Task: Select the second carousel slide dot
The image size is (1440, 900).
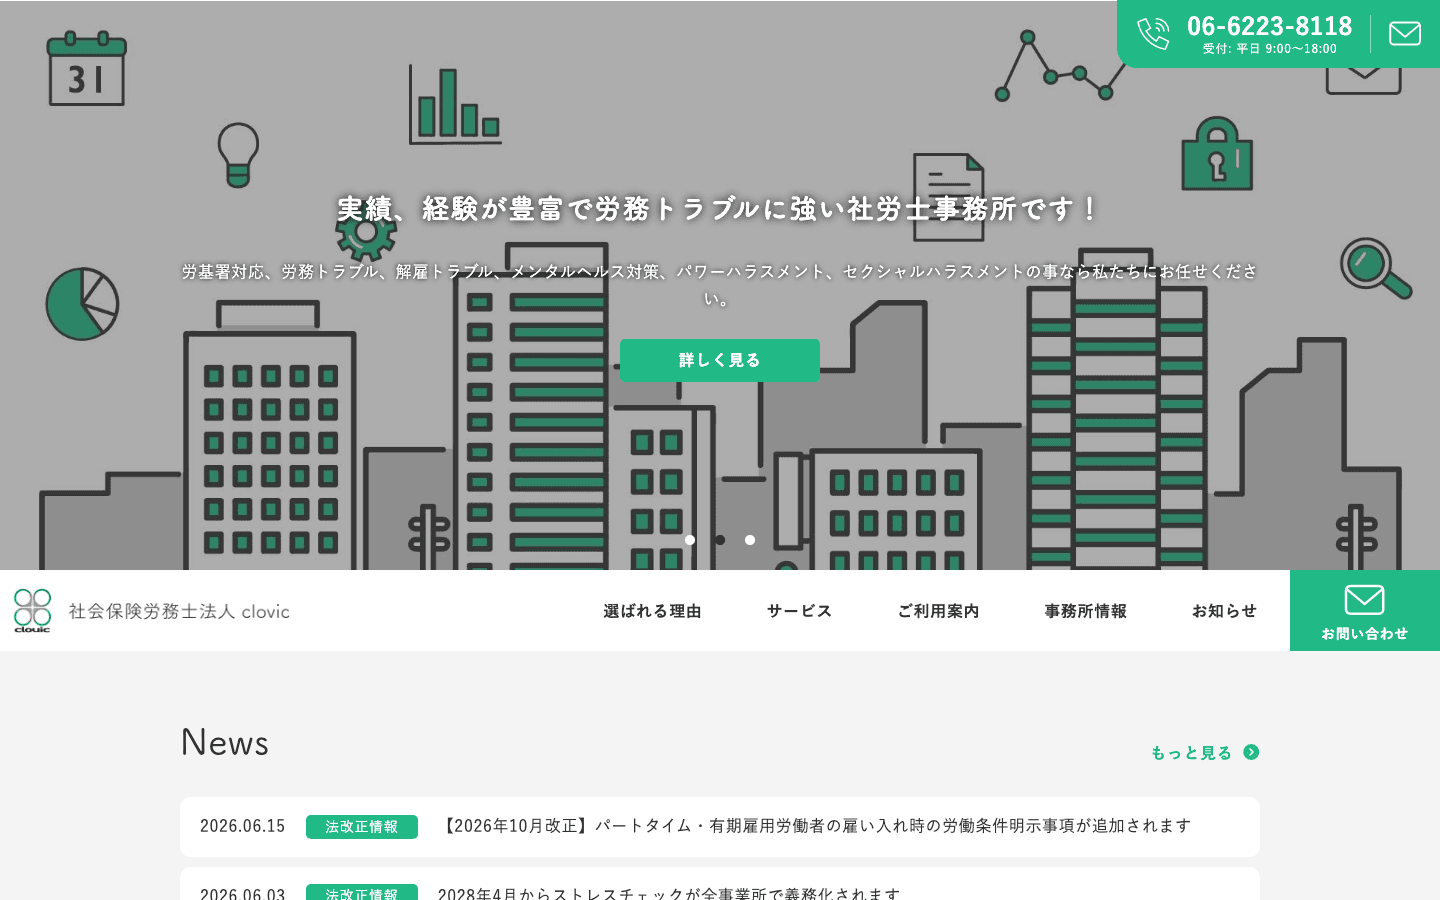Action: pos(720,540)
